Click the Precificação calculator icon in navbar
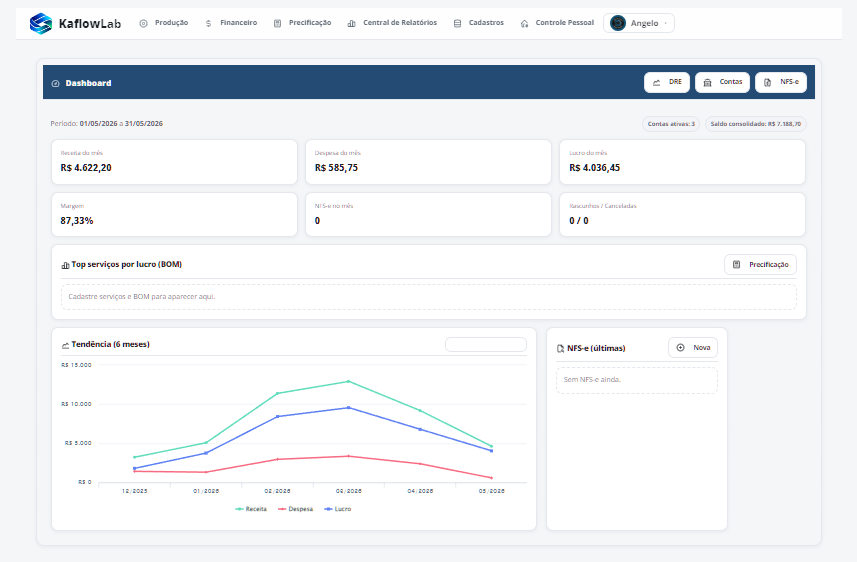This screenshot has height=562, width=857. pos(278,24)
